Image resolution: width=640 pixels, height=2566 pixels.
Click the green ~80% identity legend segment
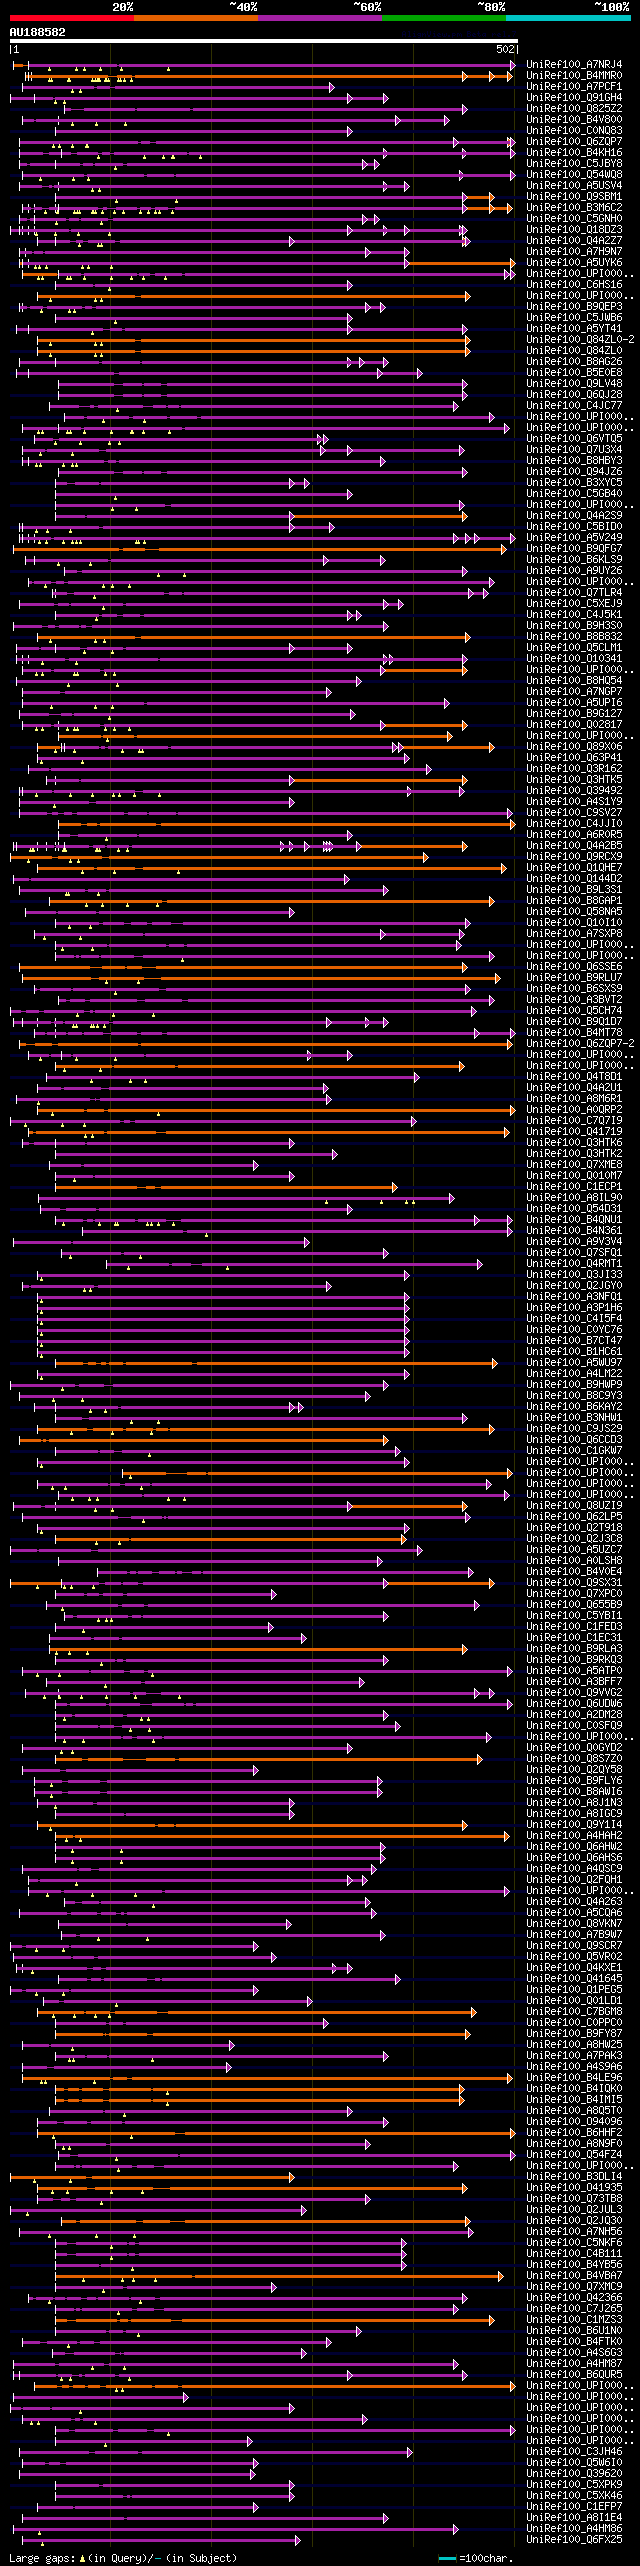(444, 18)
